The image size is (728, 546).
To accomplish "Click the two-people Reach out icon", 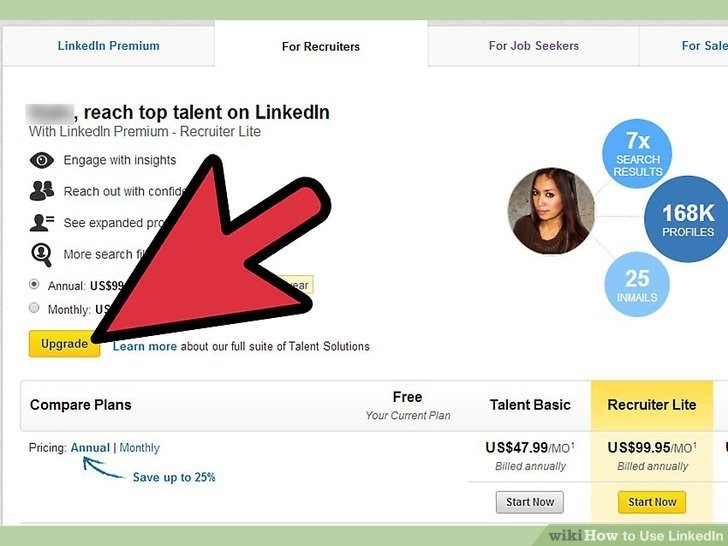I will (x=42, y=190).
